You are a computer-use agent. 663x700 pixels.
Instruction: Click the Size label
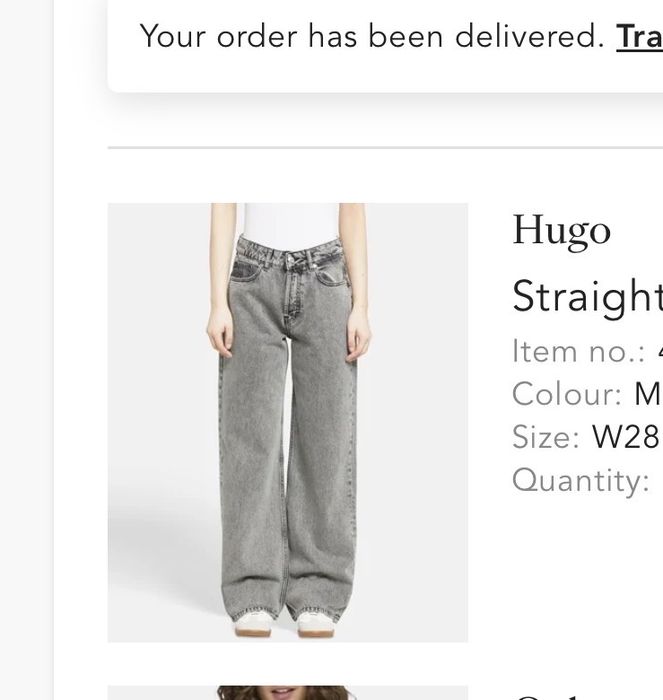[546, 437]
